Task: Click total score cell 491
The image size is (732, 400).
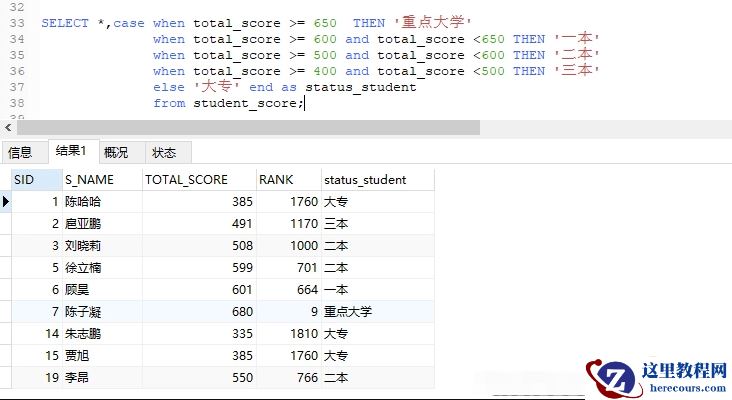Action: point(199,224)
